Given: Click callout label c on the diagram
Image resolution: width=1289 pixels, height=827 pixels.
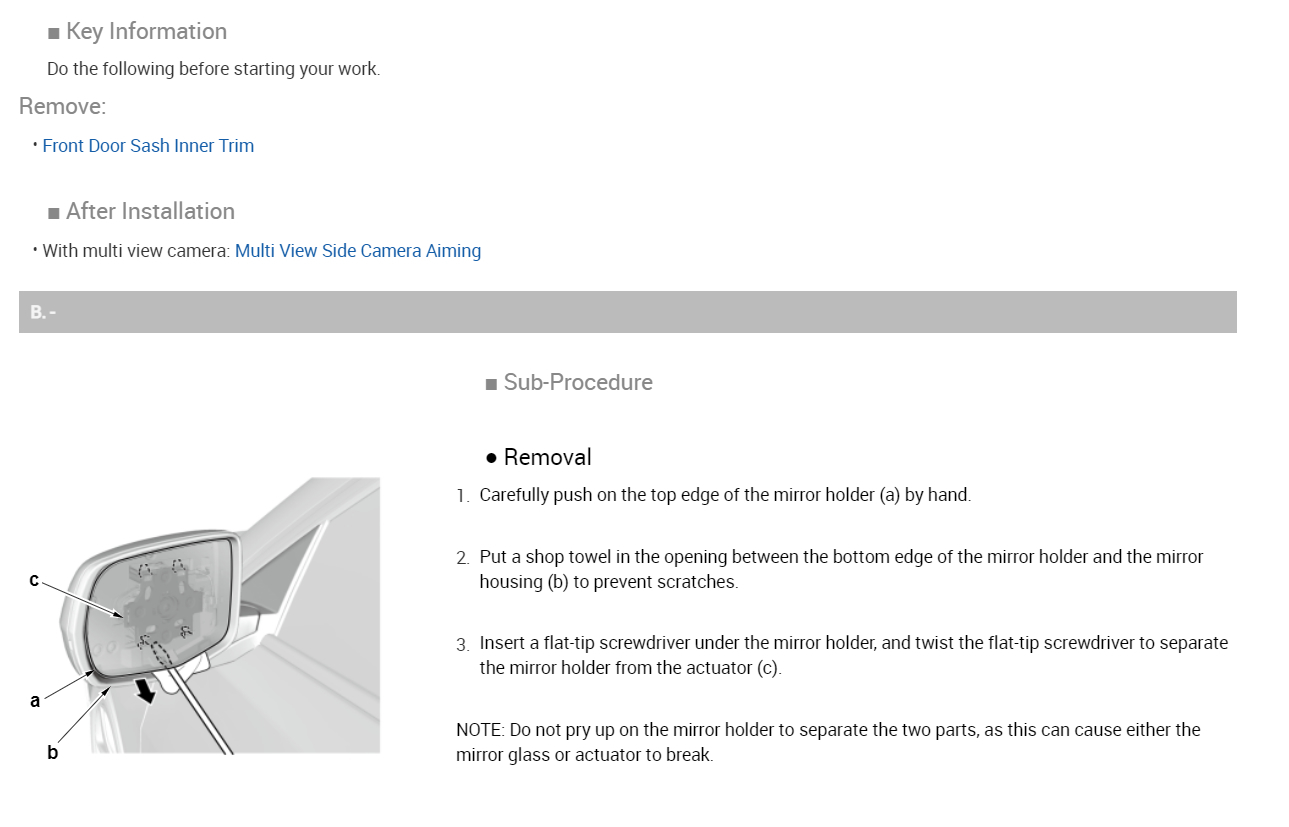Looking at the screenshot, I should coord(34,580).
